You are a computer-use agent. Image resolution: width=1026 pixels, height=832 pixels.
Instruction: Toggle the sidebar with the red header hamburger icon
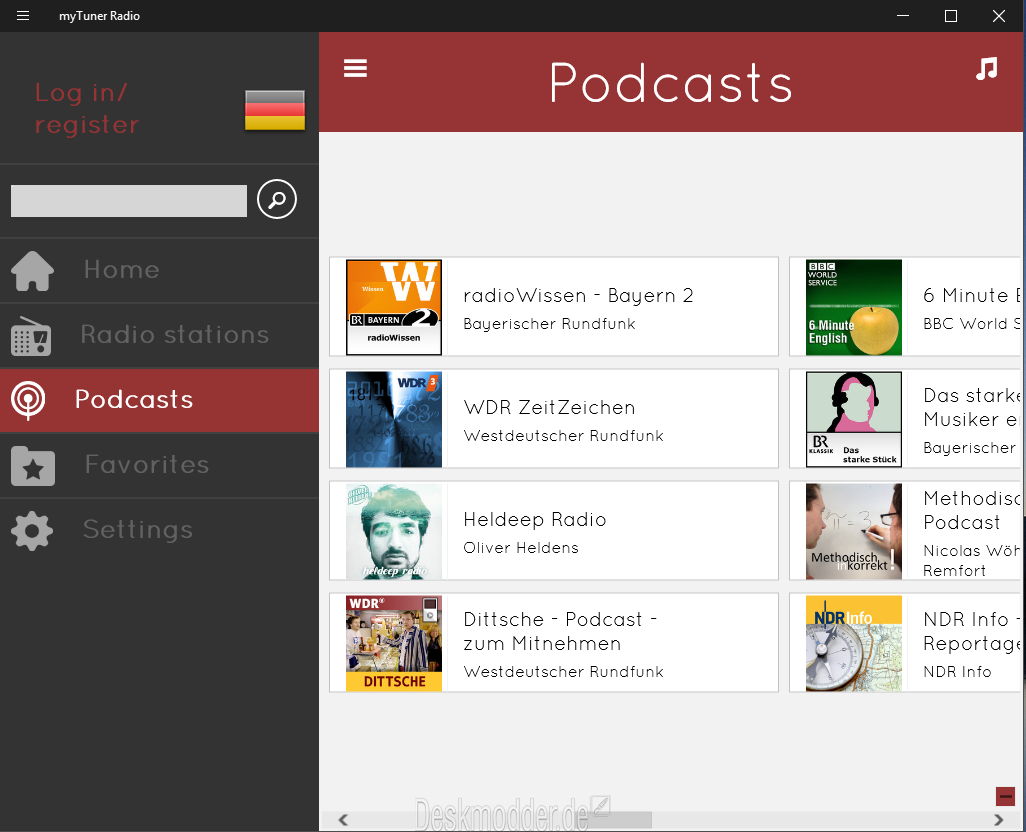[355, 68]
